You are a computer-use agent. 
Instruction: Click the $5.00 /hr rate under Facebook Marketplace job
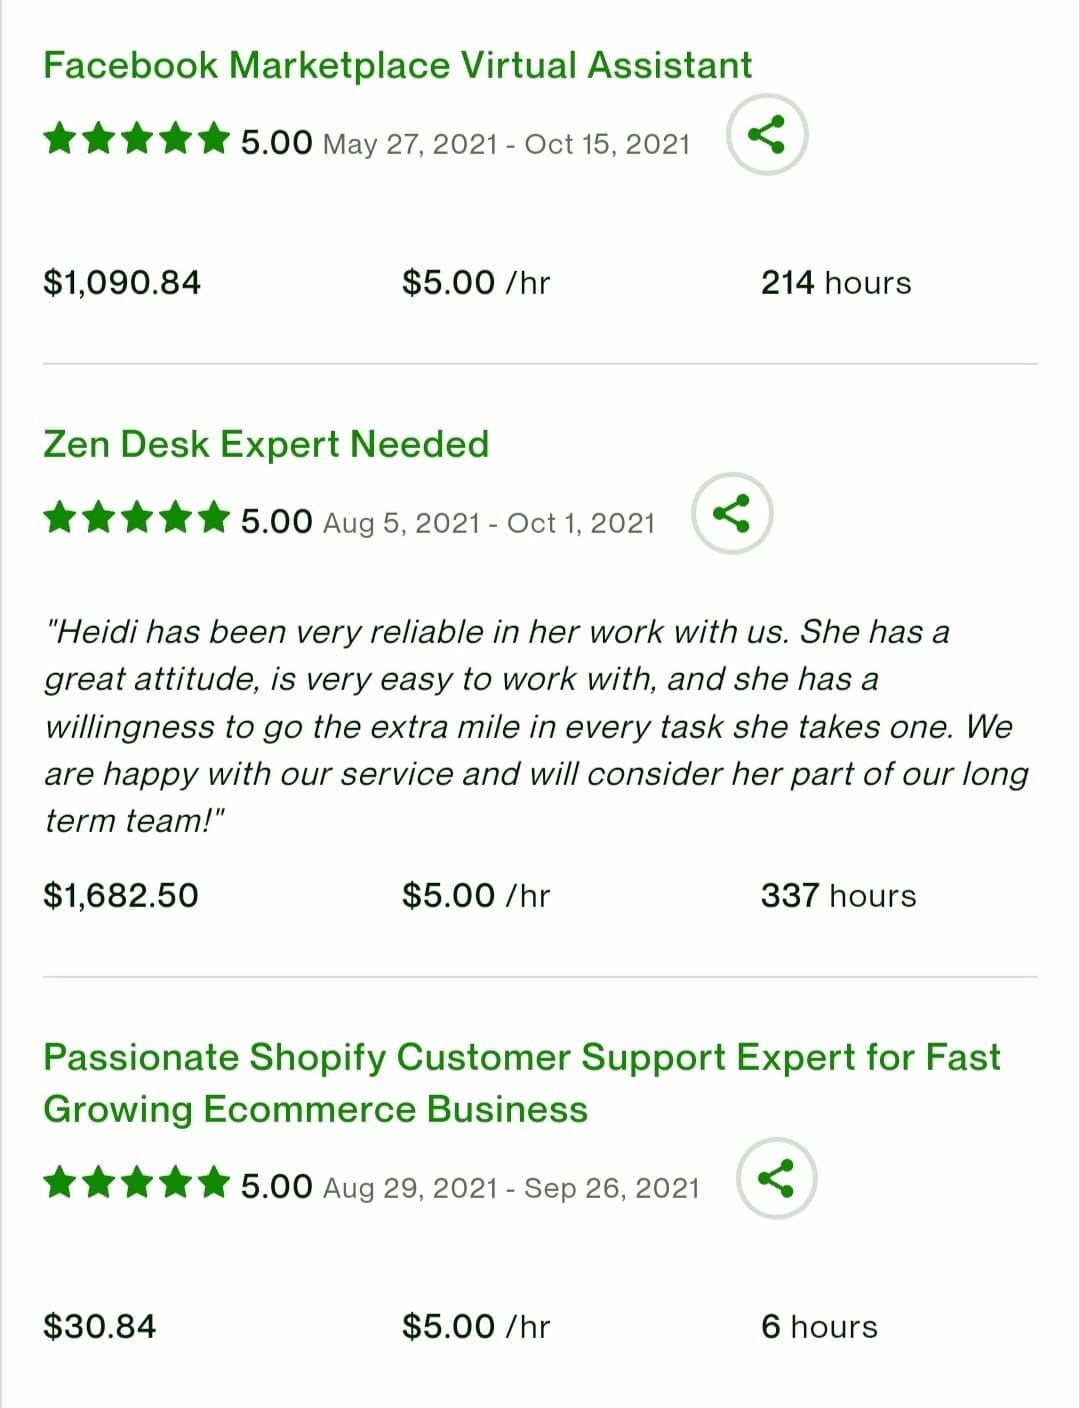tap(476, 283)
